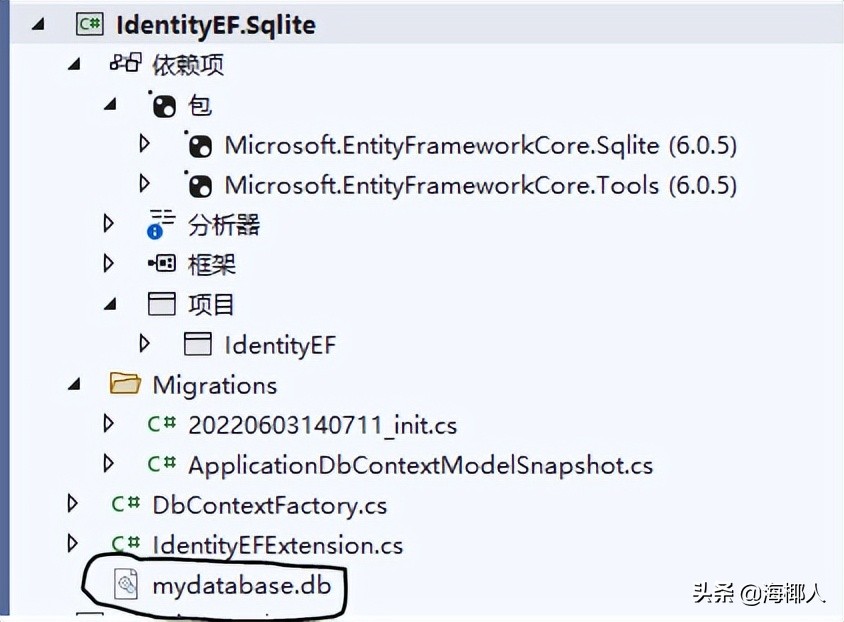Collapse the 项目 projects node
The height and width of the screenshot is (622, 844).
pyautogui.click(x=110, y=304)
